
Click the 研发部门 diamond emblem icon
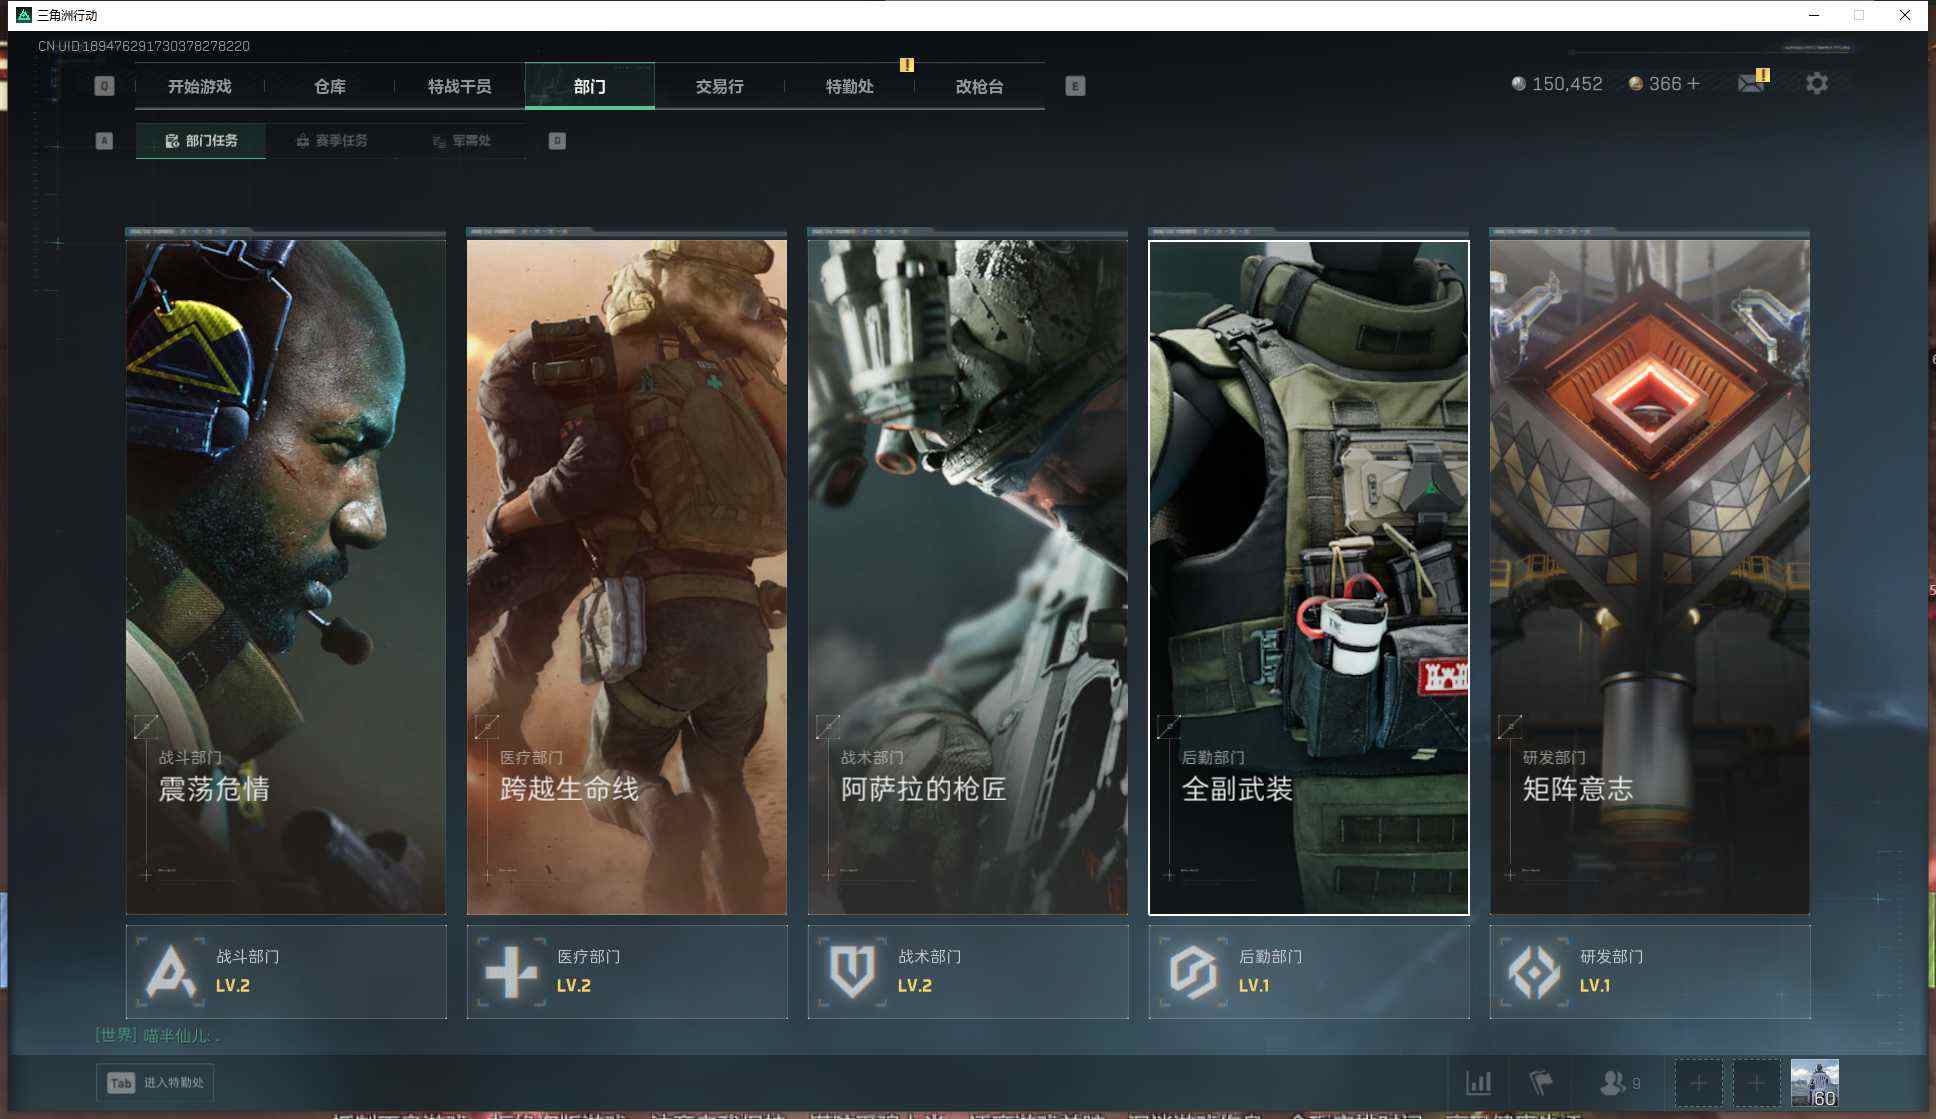tap(1534, 971)
